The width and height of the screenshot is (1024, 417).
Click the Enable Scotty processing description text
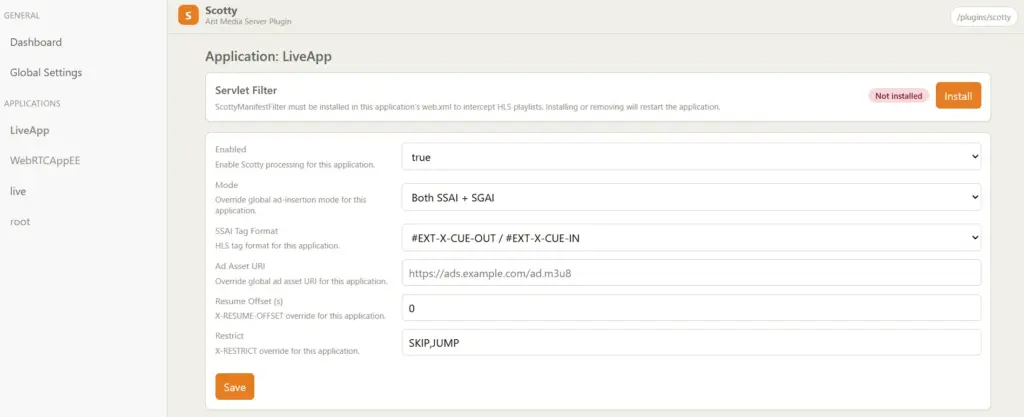(295, 164)
